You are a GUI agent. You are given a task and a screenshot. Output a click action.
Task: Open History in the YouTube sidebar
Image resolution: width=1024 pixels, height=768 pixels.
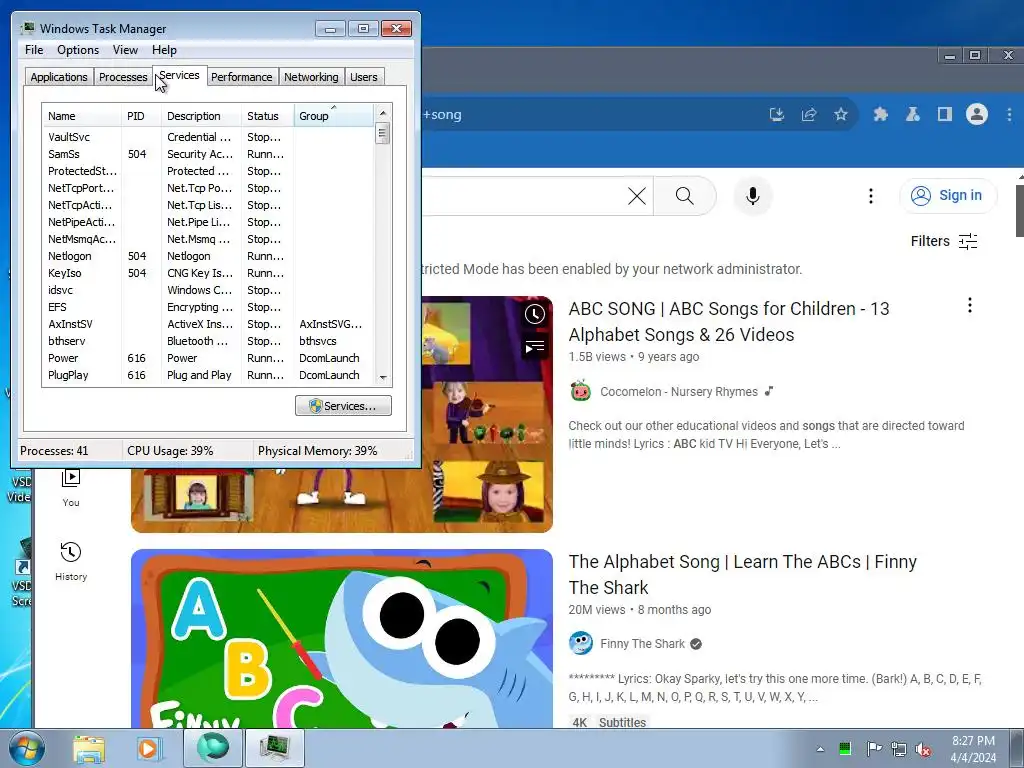coord(71,562)
